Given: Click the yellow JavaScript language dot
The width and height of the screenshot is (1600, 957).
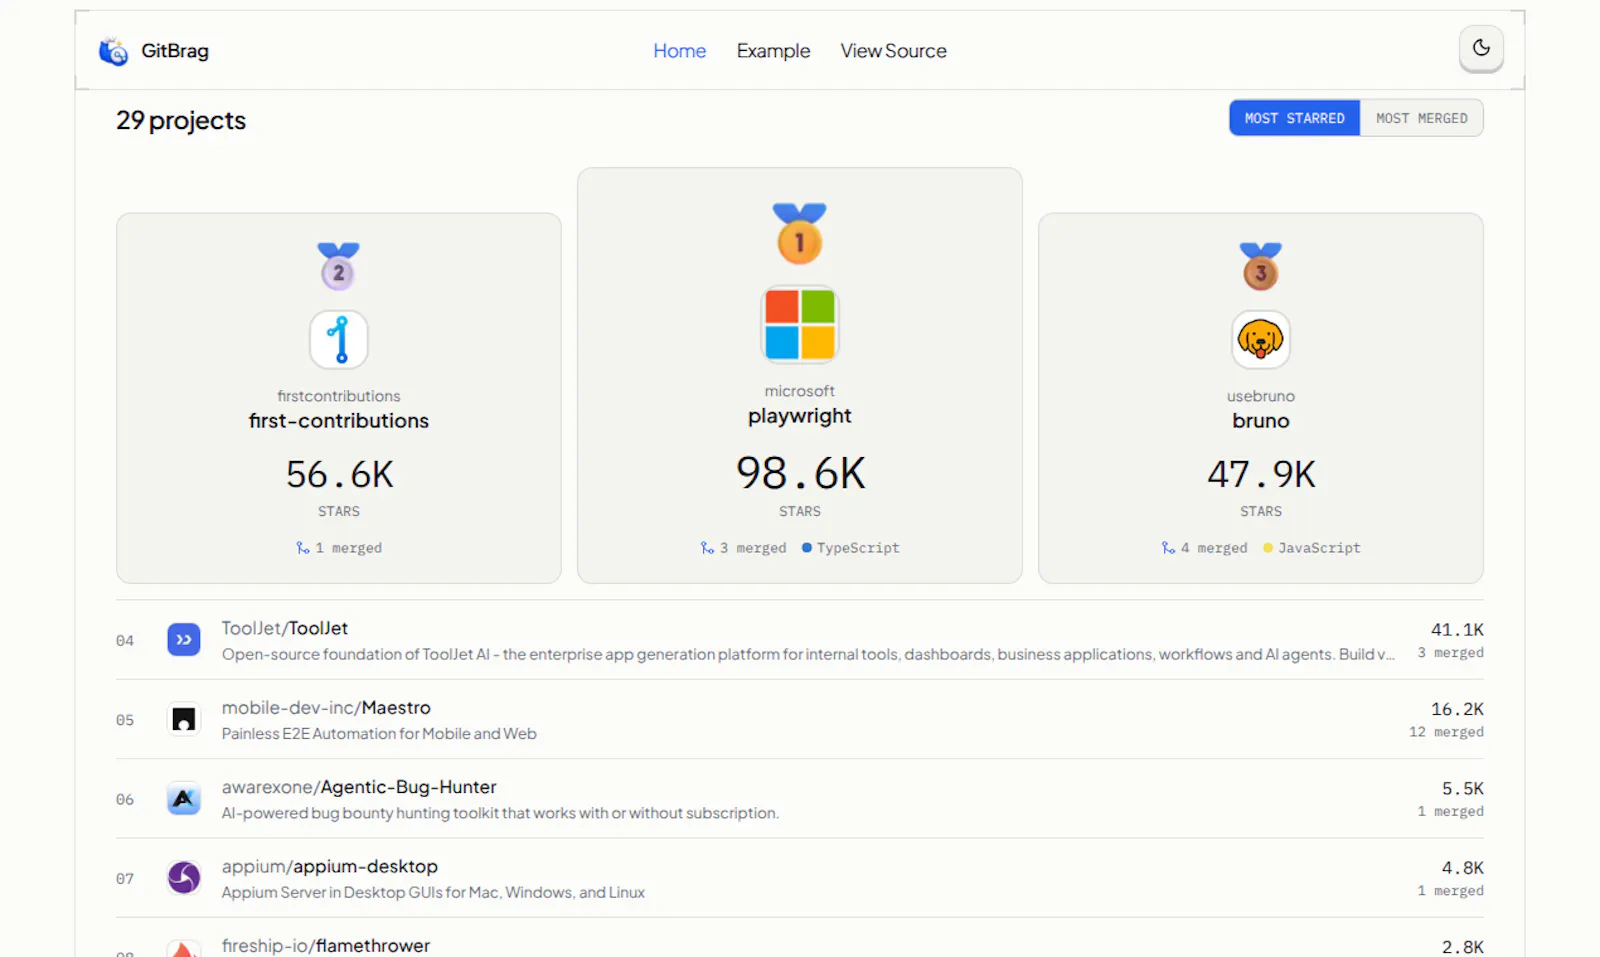Looking at the screenshot, I should (1267, 548).
